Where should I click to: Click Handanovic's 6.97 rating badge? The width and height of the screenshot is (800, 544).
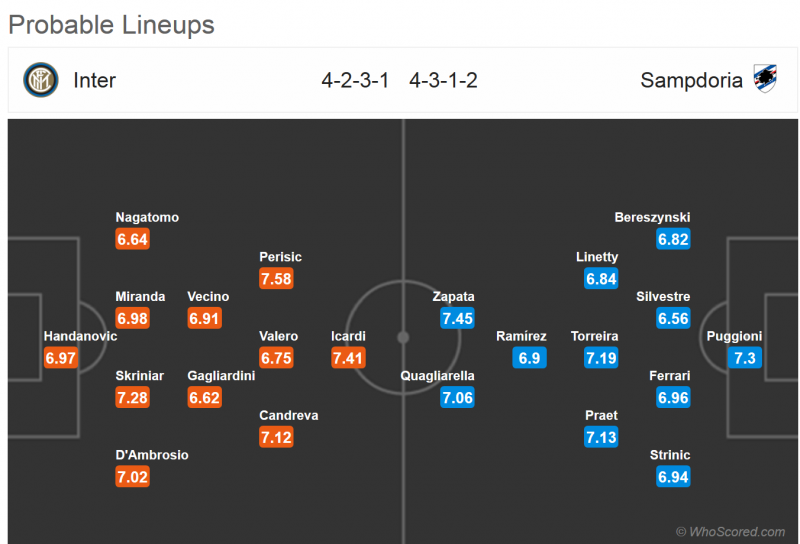(60, 358)
